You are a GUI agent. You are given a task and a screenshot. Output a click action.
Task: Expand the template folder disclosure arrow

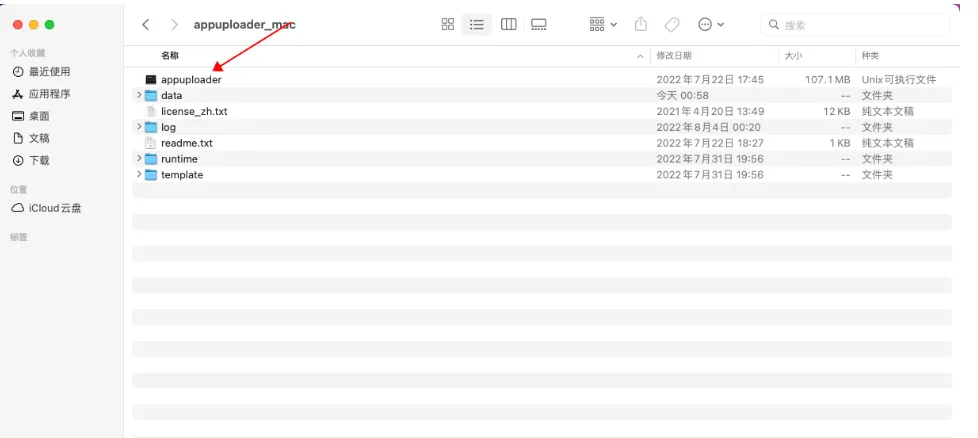click(x=139, y=175)
